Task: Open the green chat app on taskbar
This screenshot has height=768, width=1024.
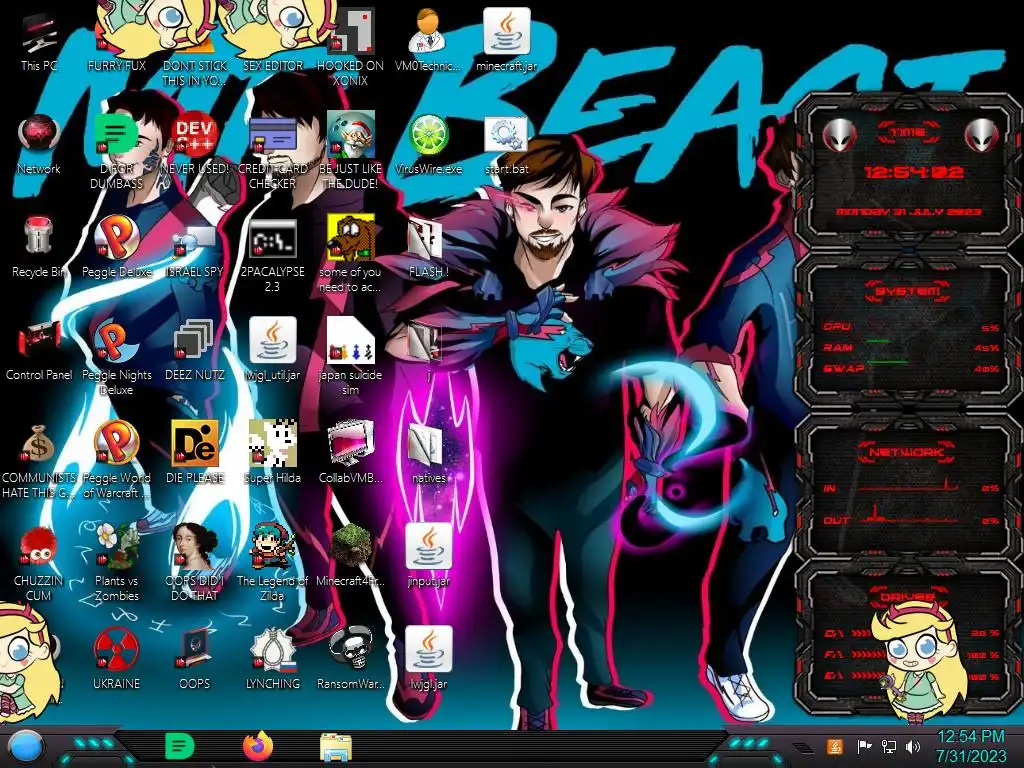Action: tap(180, 746)
